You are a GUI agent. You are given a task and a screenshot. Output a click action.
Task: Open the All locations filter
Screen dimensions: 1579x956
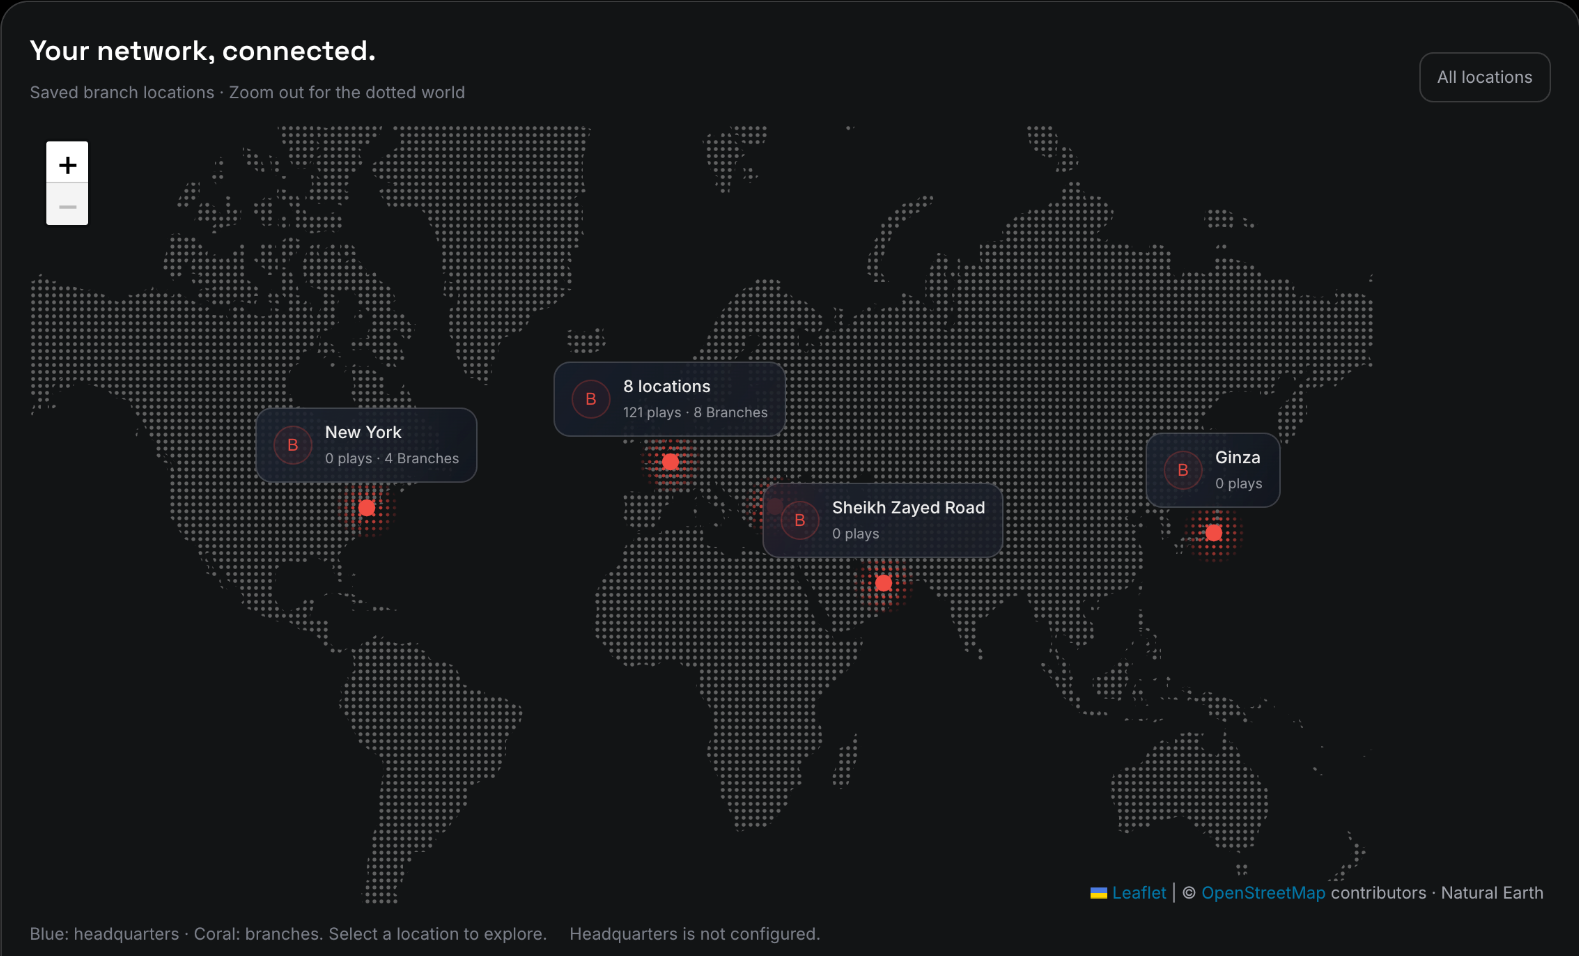click(1485, 77)
